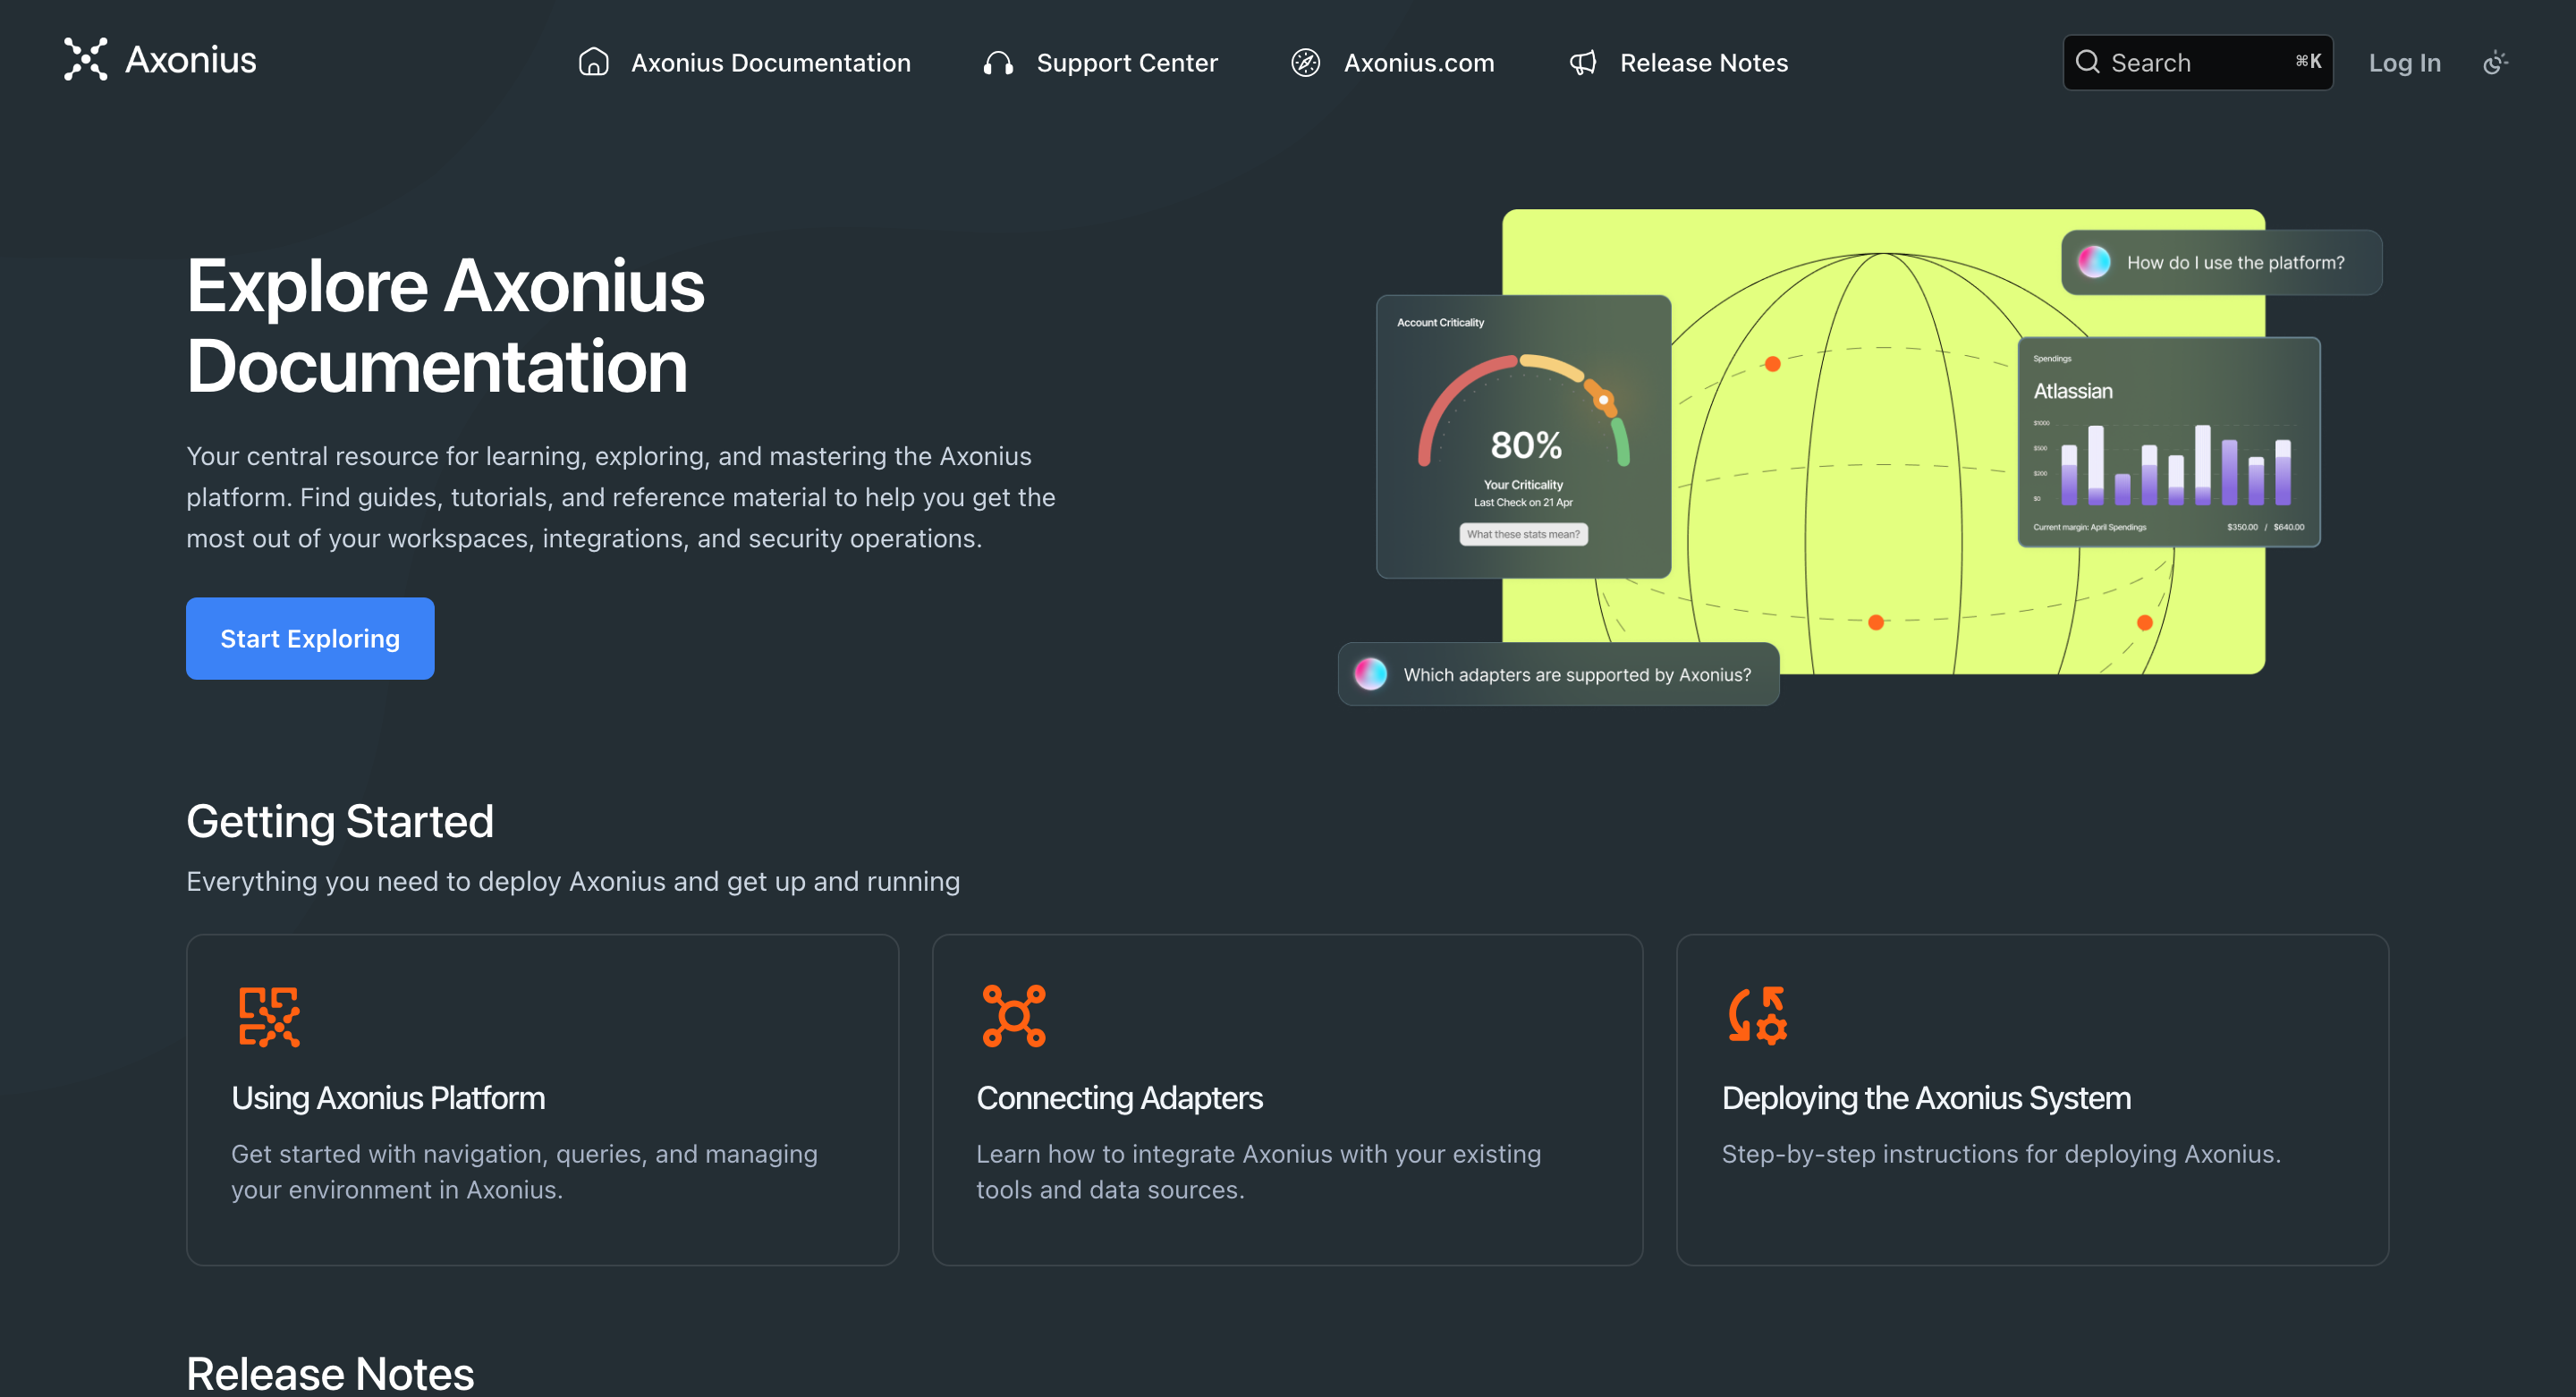Click the Connecting Adapters network icon
This screenshot has width=2576, height=1397.
pyautogui.click(x=1013, y=1016)
